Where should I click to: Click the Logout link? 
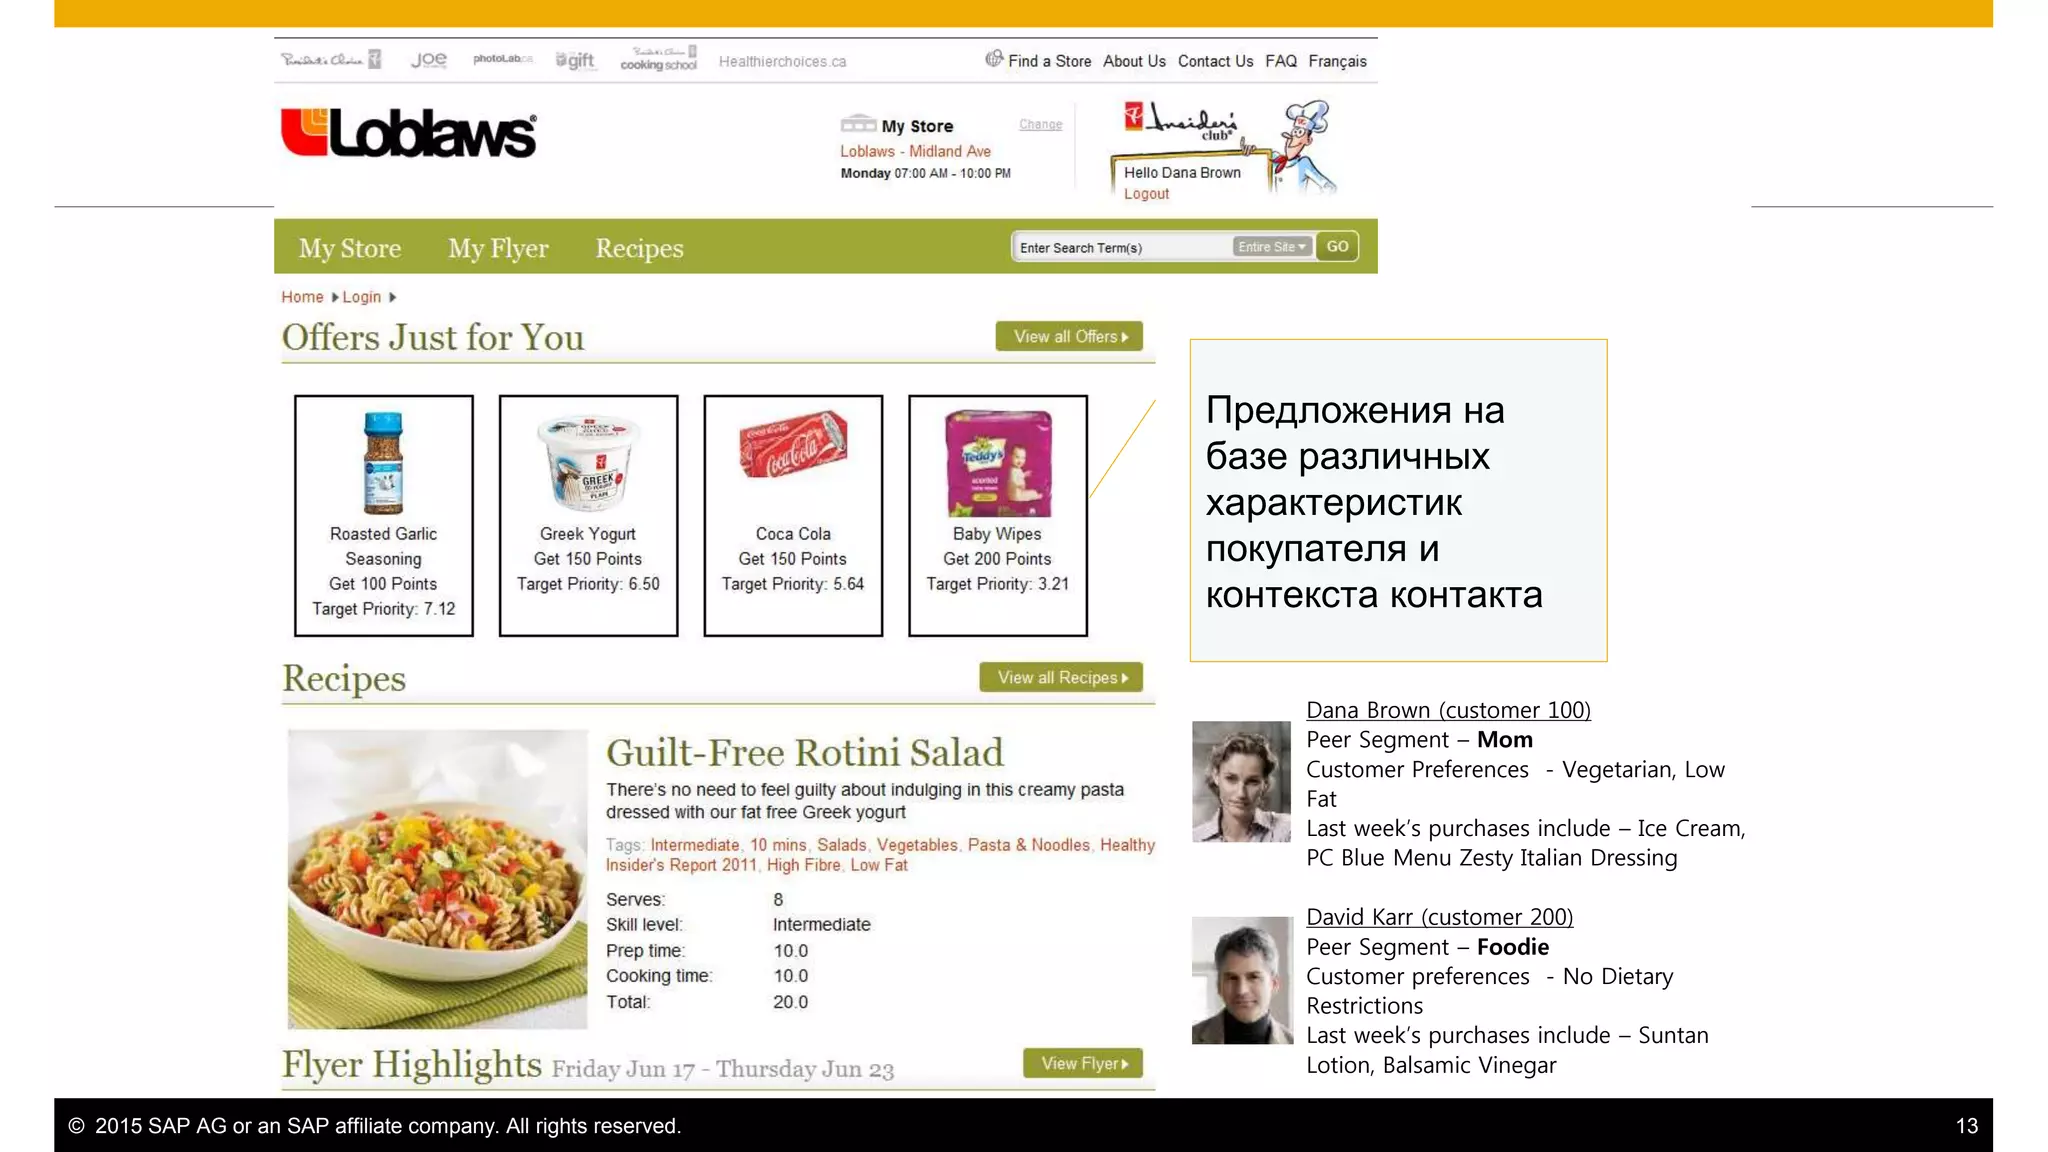coord(1146,194)
